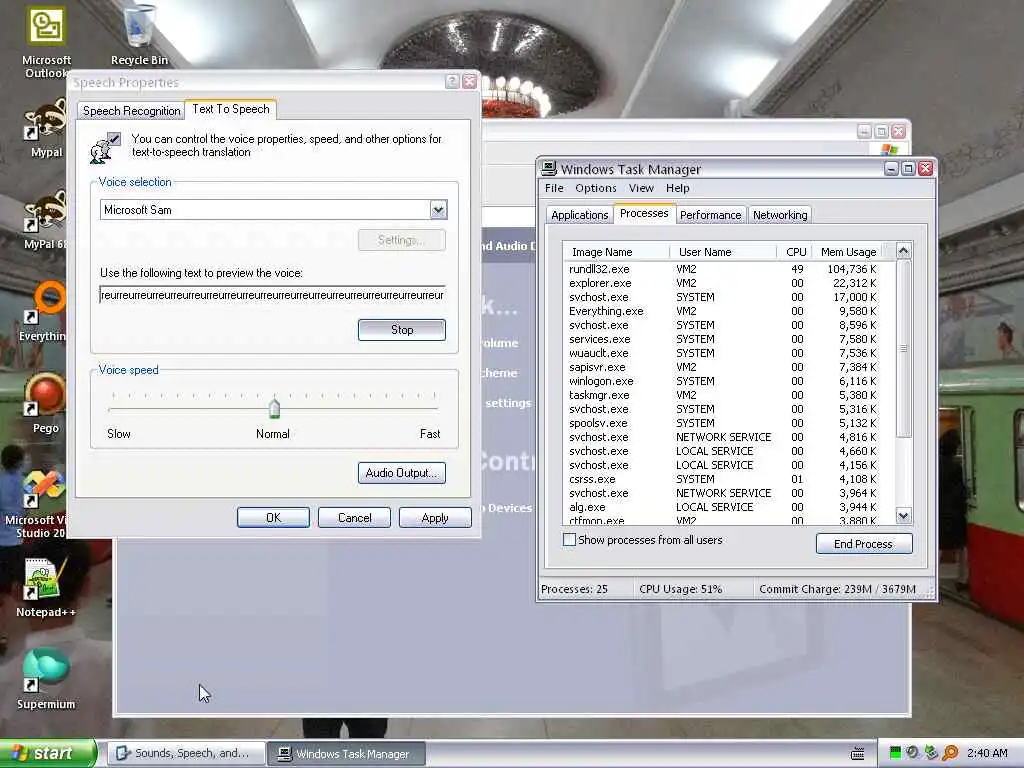Sort processes by Mem Usage column
Image resolution: width=1024 pixels, height=768 pixels.
tap(848, 252)
